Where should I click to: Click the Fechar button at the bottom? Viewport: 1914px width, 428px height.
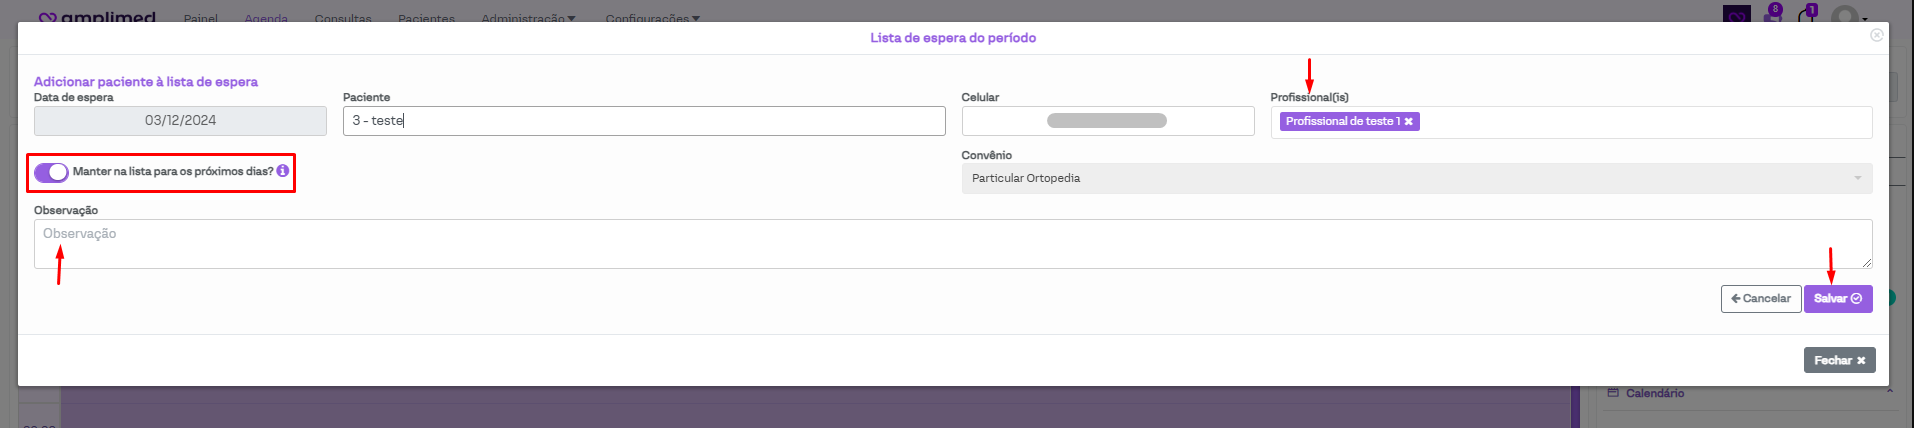tap(1839, 360)
